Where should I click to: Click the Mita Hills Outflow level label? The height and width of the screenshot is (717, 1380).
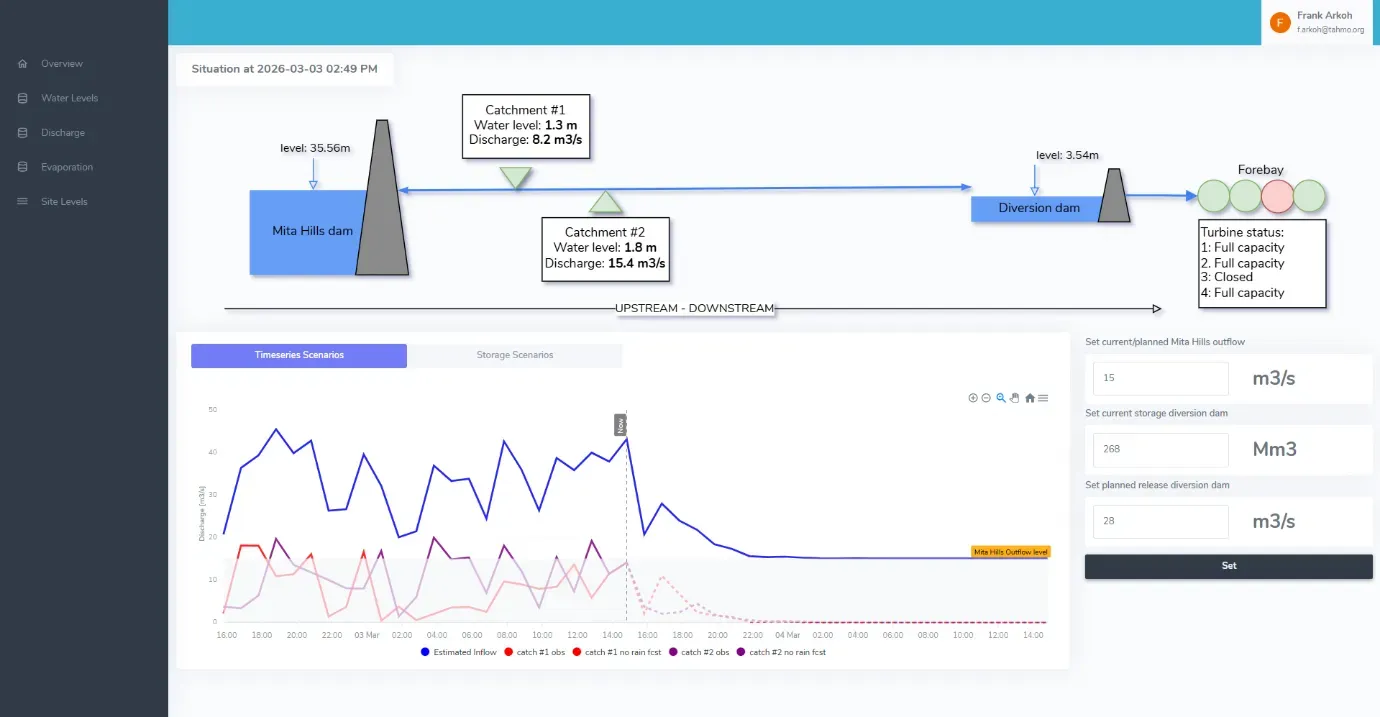pyautogui.click(x=1010, y=552)
